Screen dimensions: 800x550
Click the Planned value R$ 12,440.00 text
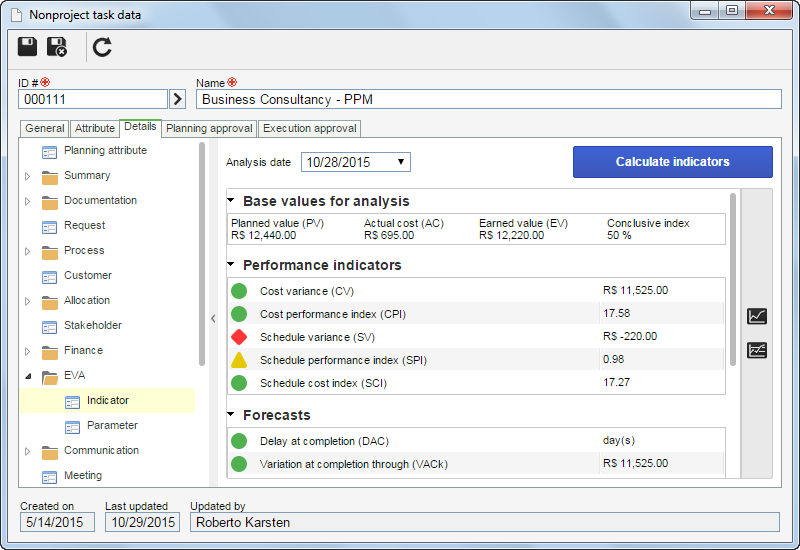click(263, 235)
